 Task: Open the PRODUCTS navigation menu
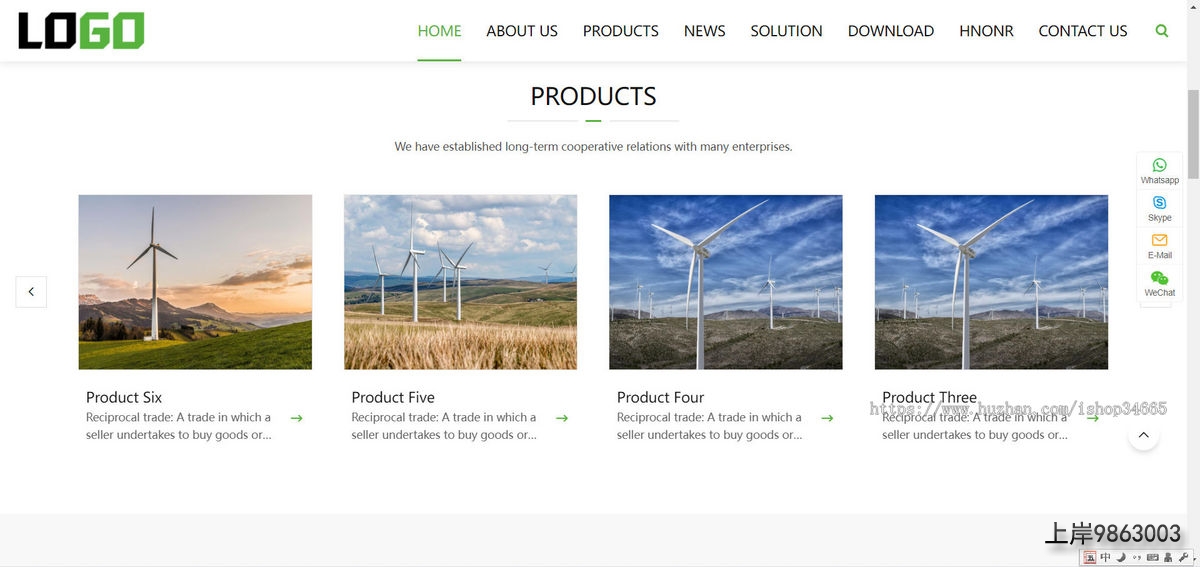(x=620, y=31)
